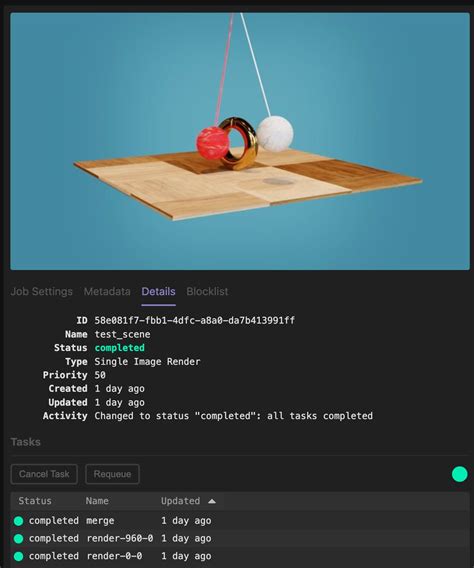The width and height of the screenshot is (474, 568).
Task: Sort tasks by Updated column header
Action: [180, 501]
